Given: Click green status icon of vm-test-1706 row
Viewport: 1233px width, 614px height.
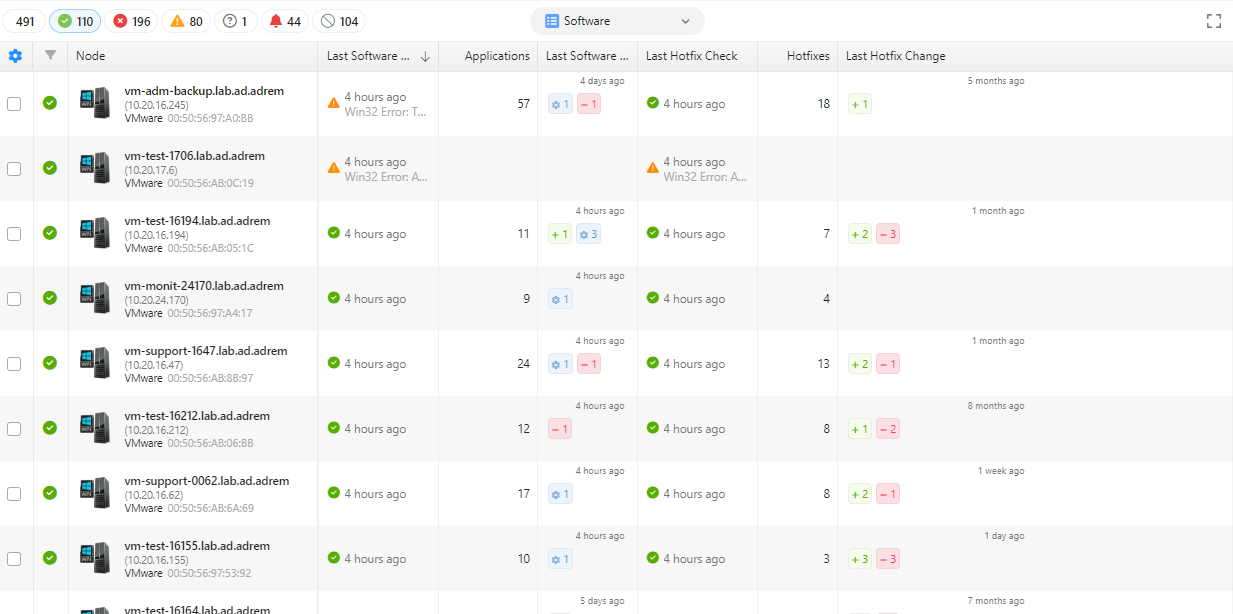Looking at the screenshot, I should pyautogui.click(x=50, y=168).
